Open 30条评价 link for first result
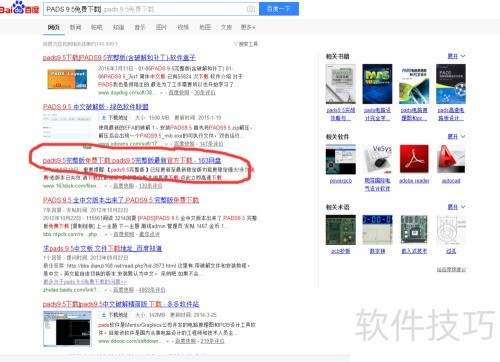500x362 pixels. click(x=204, y=93)
